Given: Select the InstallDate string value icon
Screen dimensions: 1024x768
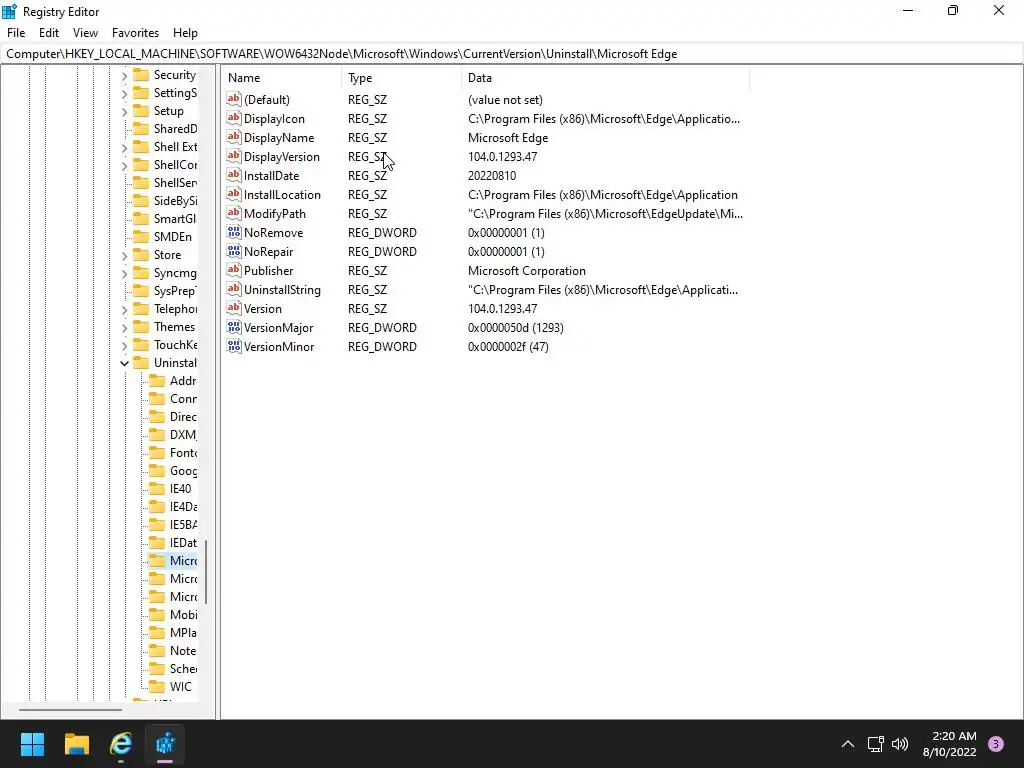Looking at the screenshot, I should point(234,175).
